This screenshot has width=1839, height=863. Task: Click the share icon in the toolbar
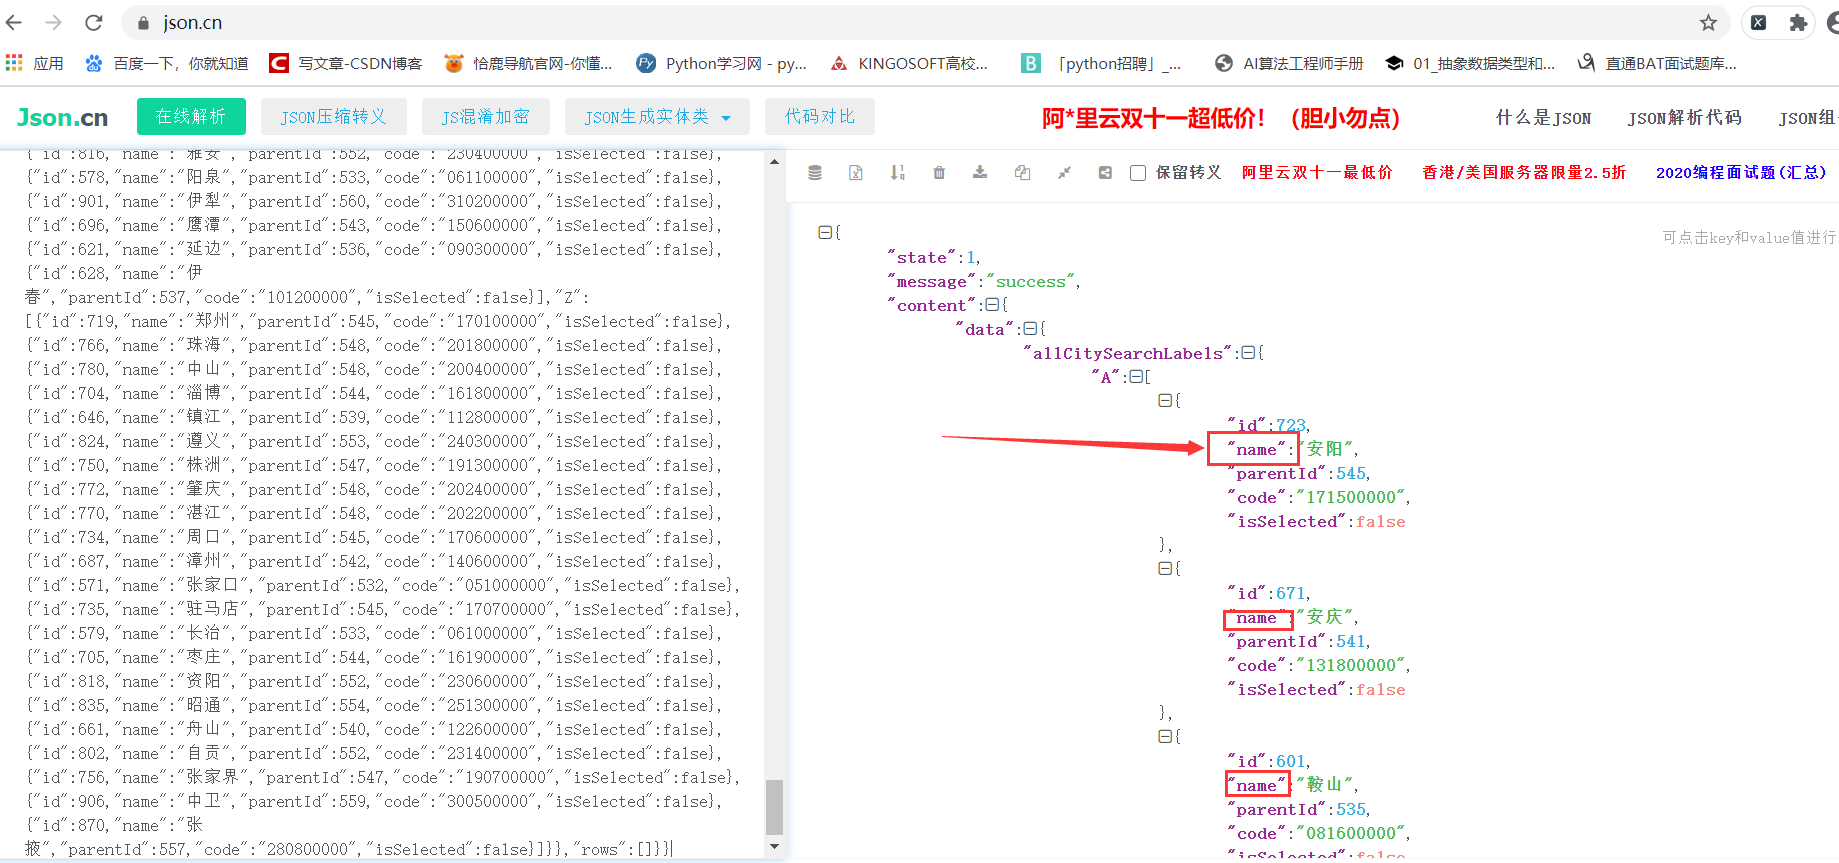click(1105, 173)
